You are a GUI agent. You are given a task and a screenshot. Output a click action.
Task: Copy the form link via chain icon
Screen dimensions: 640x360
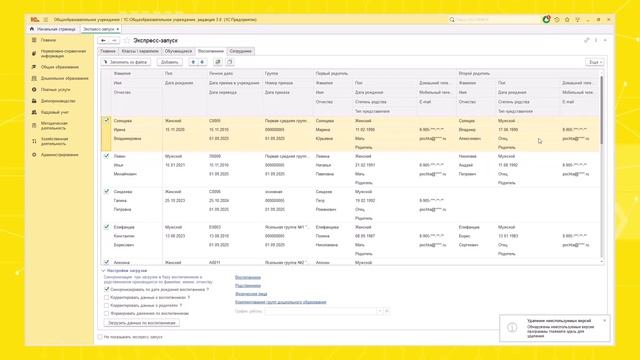tap(587, 40)
